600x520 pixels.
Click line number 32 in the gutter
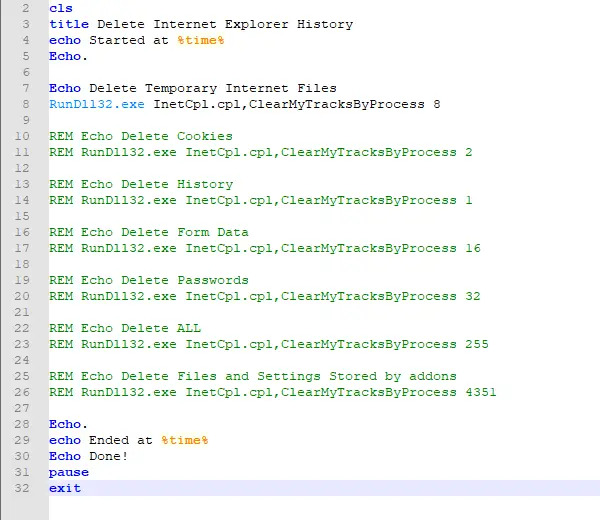pyautogui.click(x=22, y=488)
